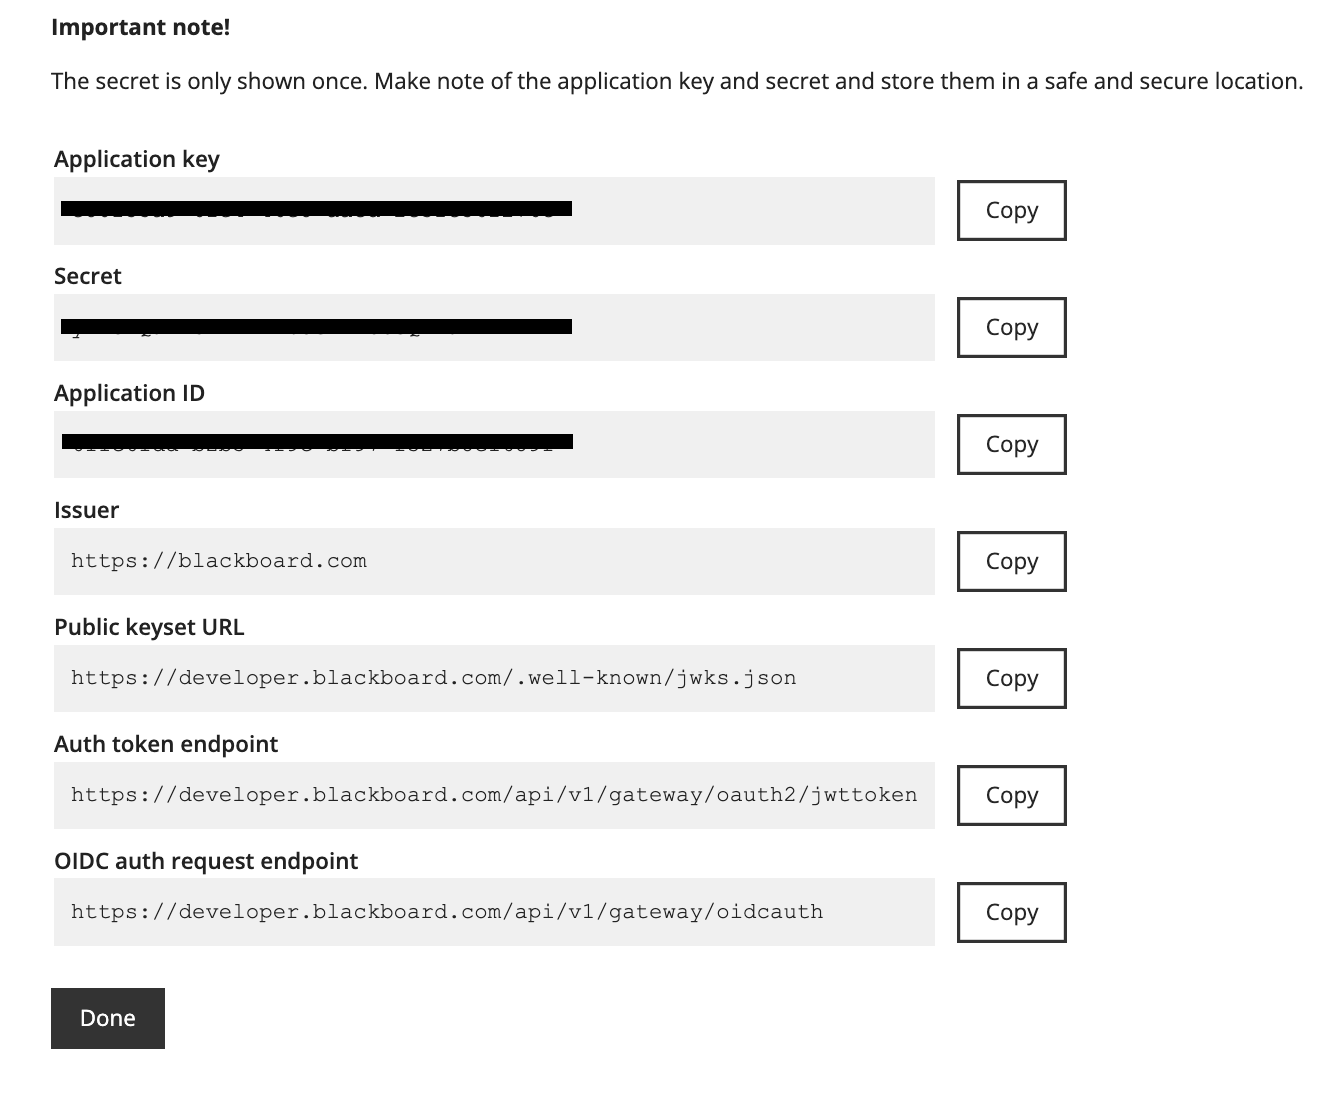Copy the Public keyset URL
Screen dimensions: 1342x1098
coord(1011,678)
